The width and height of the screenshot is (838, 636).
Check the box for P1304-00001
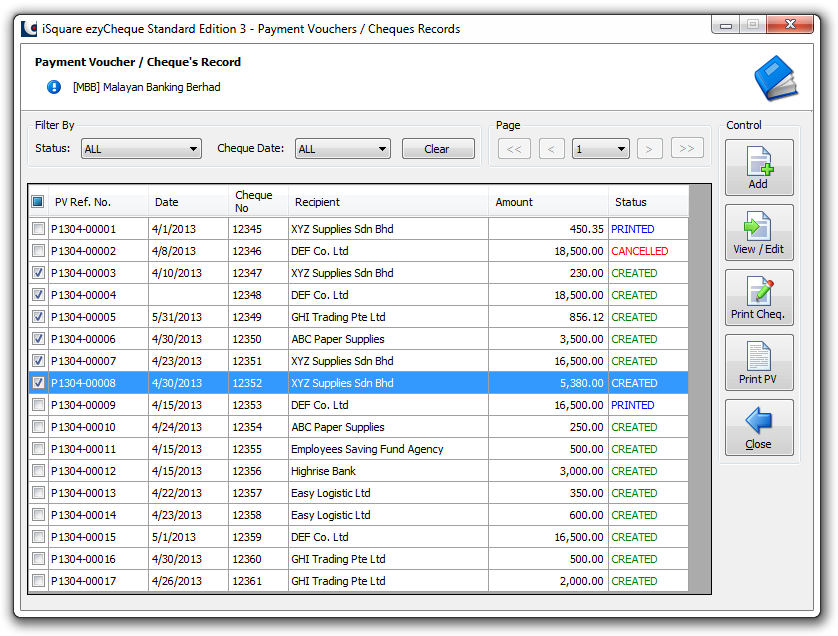coord(38,229)
